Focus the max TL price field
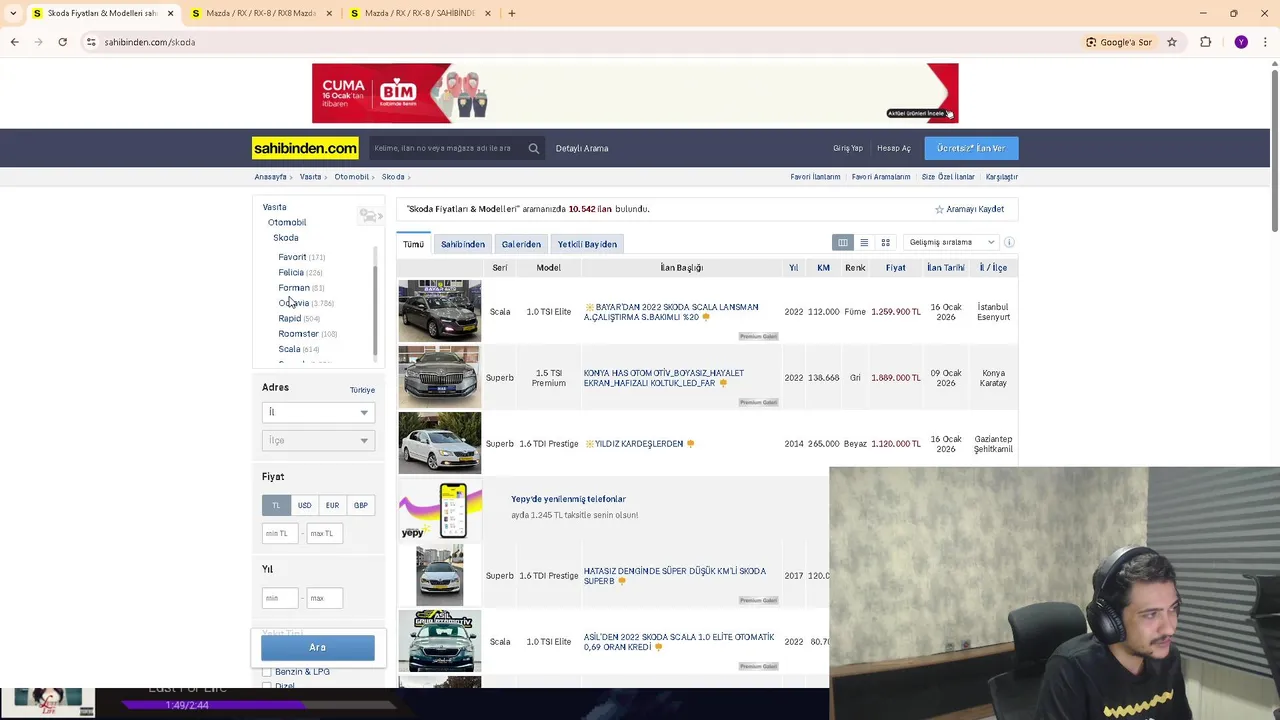This screenshot has height=720, width=1280. click(x=324, y=533)
